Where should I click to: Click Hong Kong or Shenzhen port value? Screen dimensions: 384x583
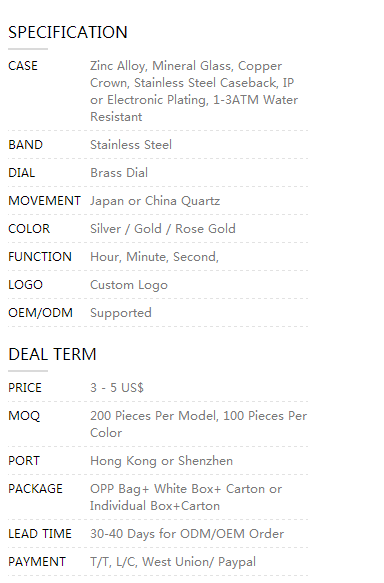coord(161,461)
